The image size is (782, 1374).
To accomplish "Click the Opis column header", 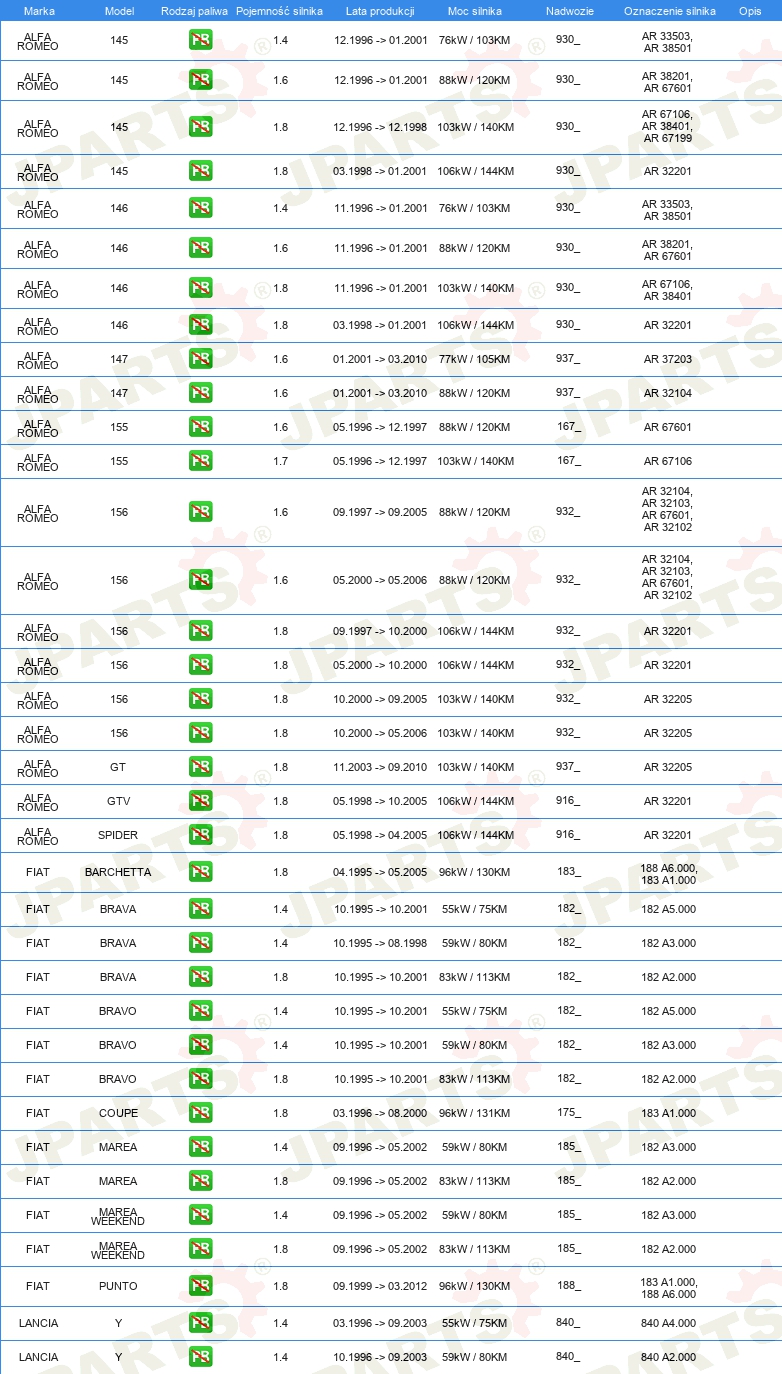I will pos(750,10).
